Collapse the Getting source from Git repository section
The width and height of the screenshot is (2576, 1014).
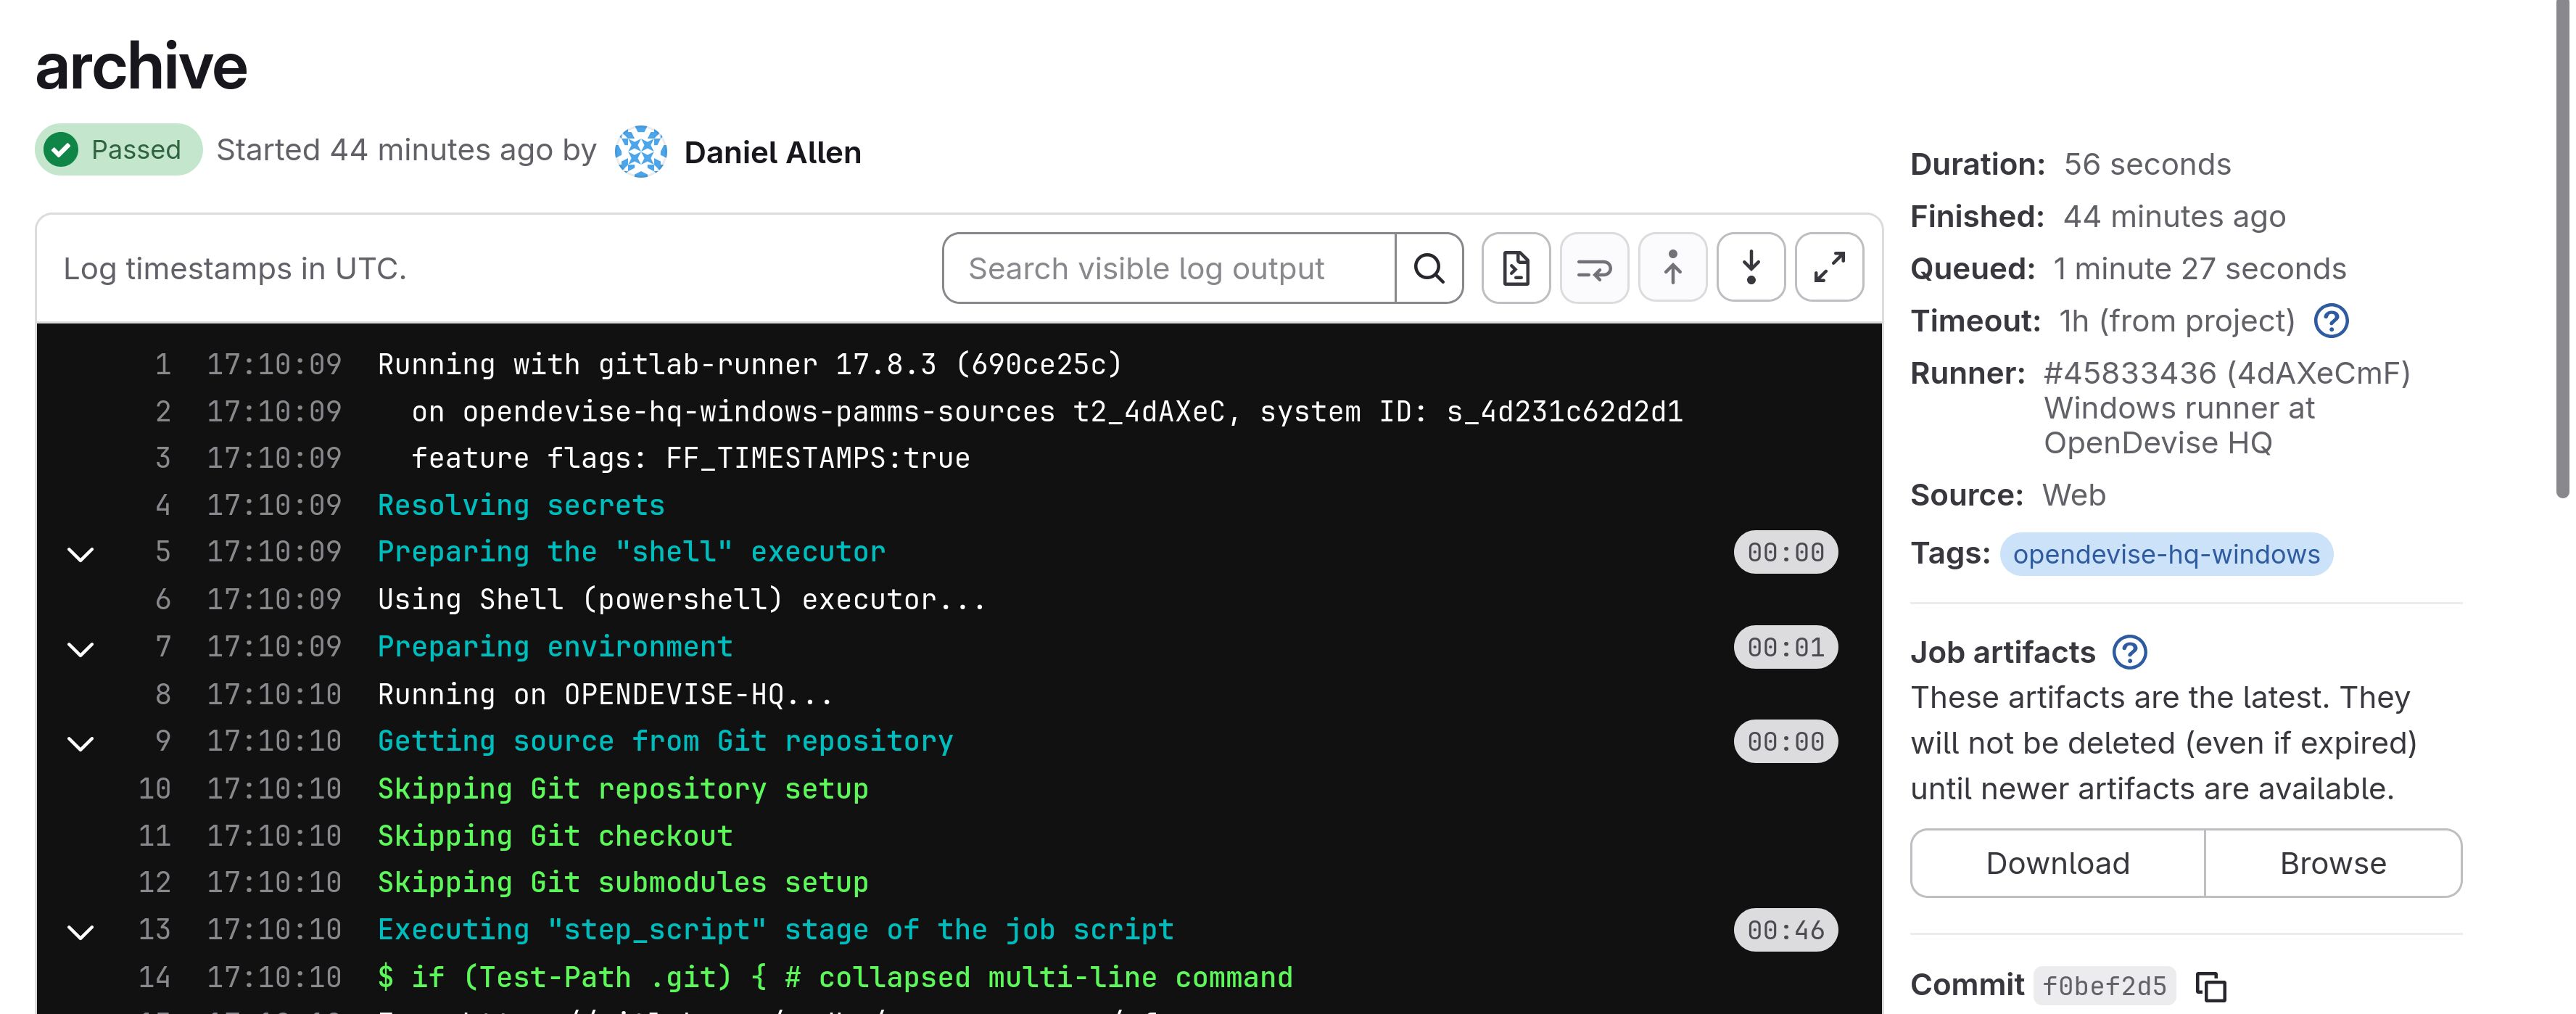point(81,742)
